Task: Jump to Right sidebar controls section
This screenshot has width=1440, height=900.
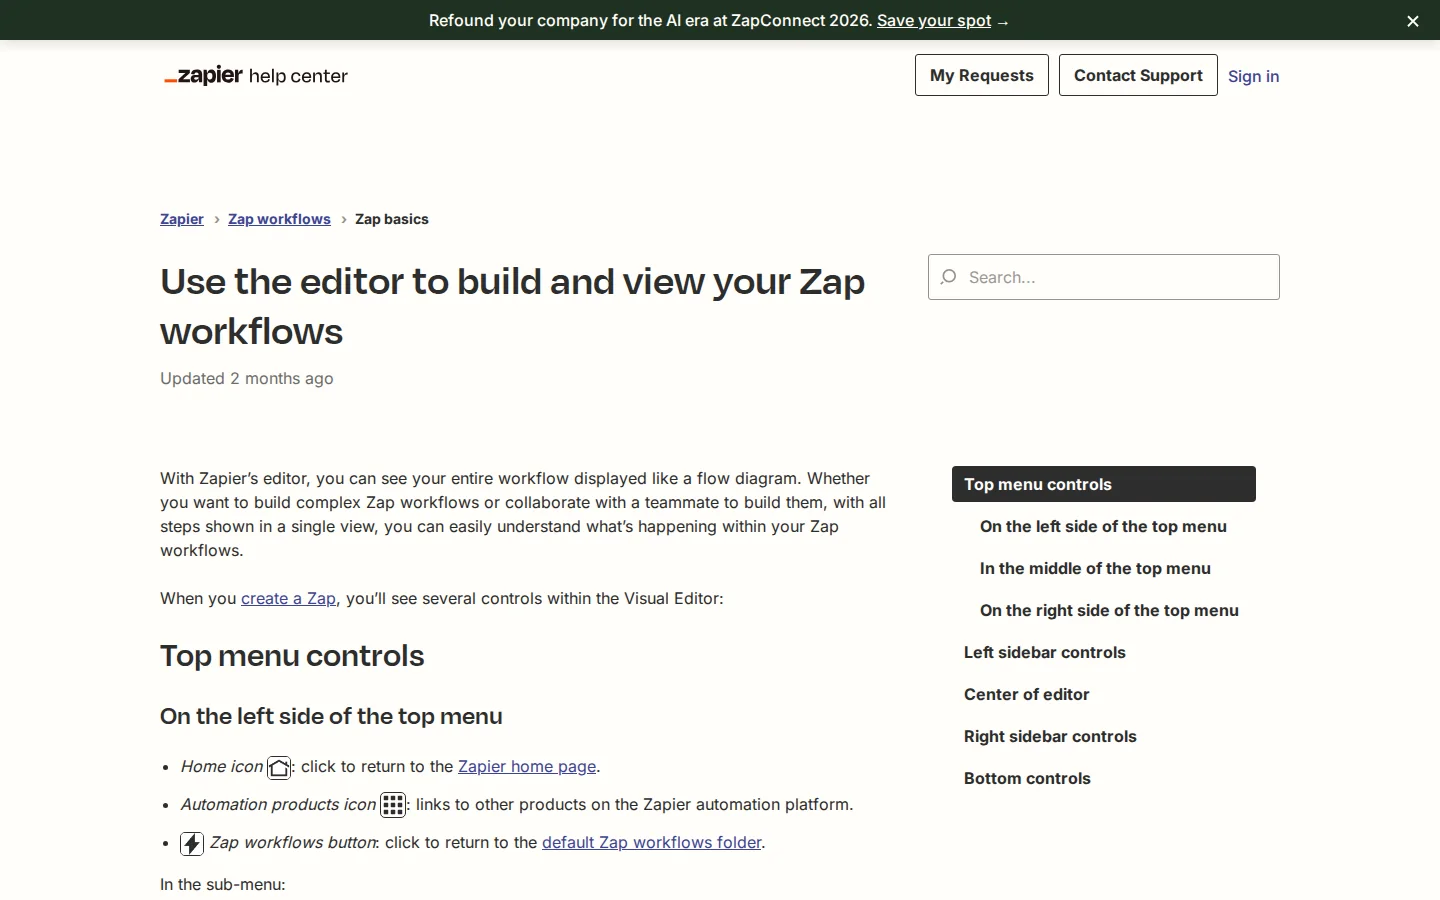Action: point(1050,736)
